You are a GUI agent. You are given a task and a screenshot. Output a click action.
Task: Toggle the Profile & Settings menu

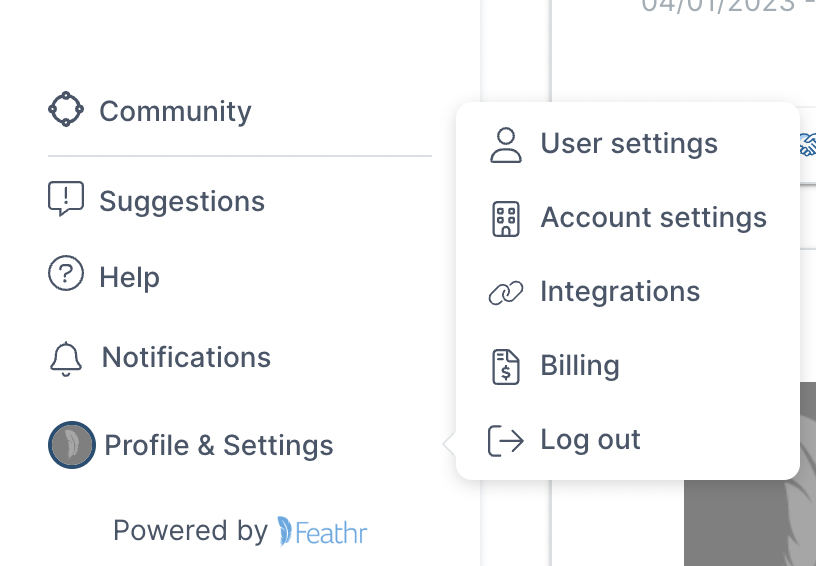(219, 445)
